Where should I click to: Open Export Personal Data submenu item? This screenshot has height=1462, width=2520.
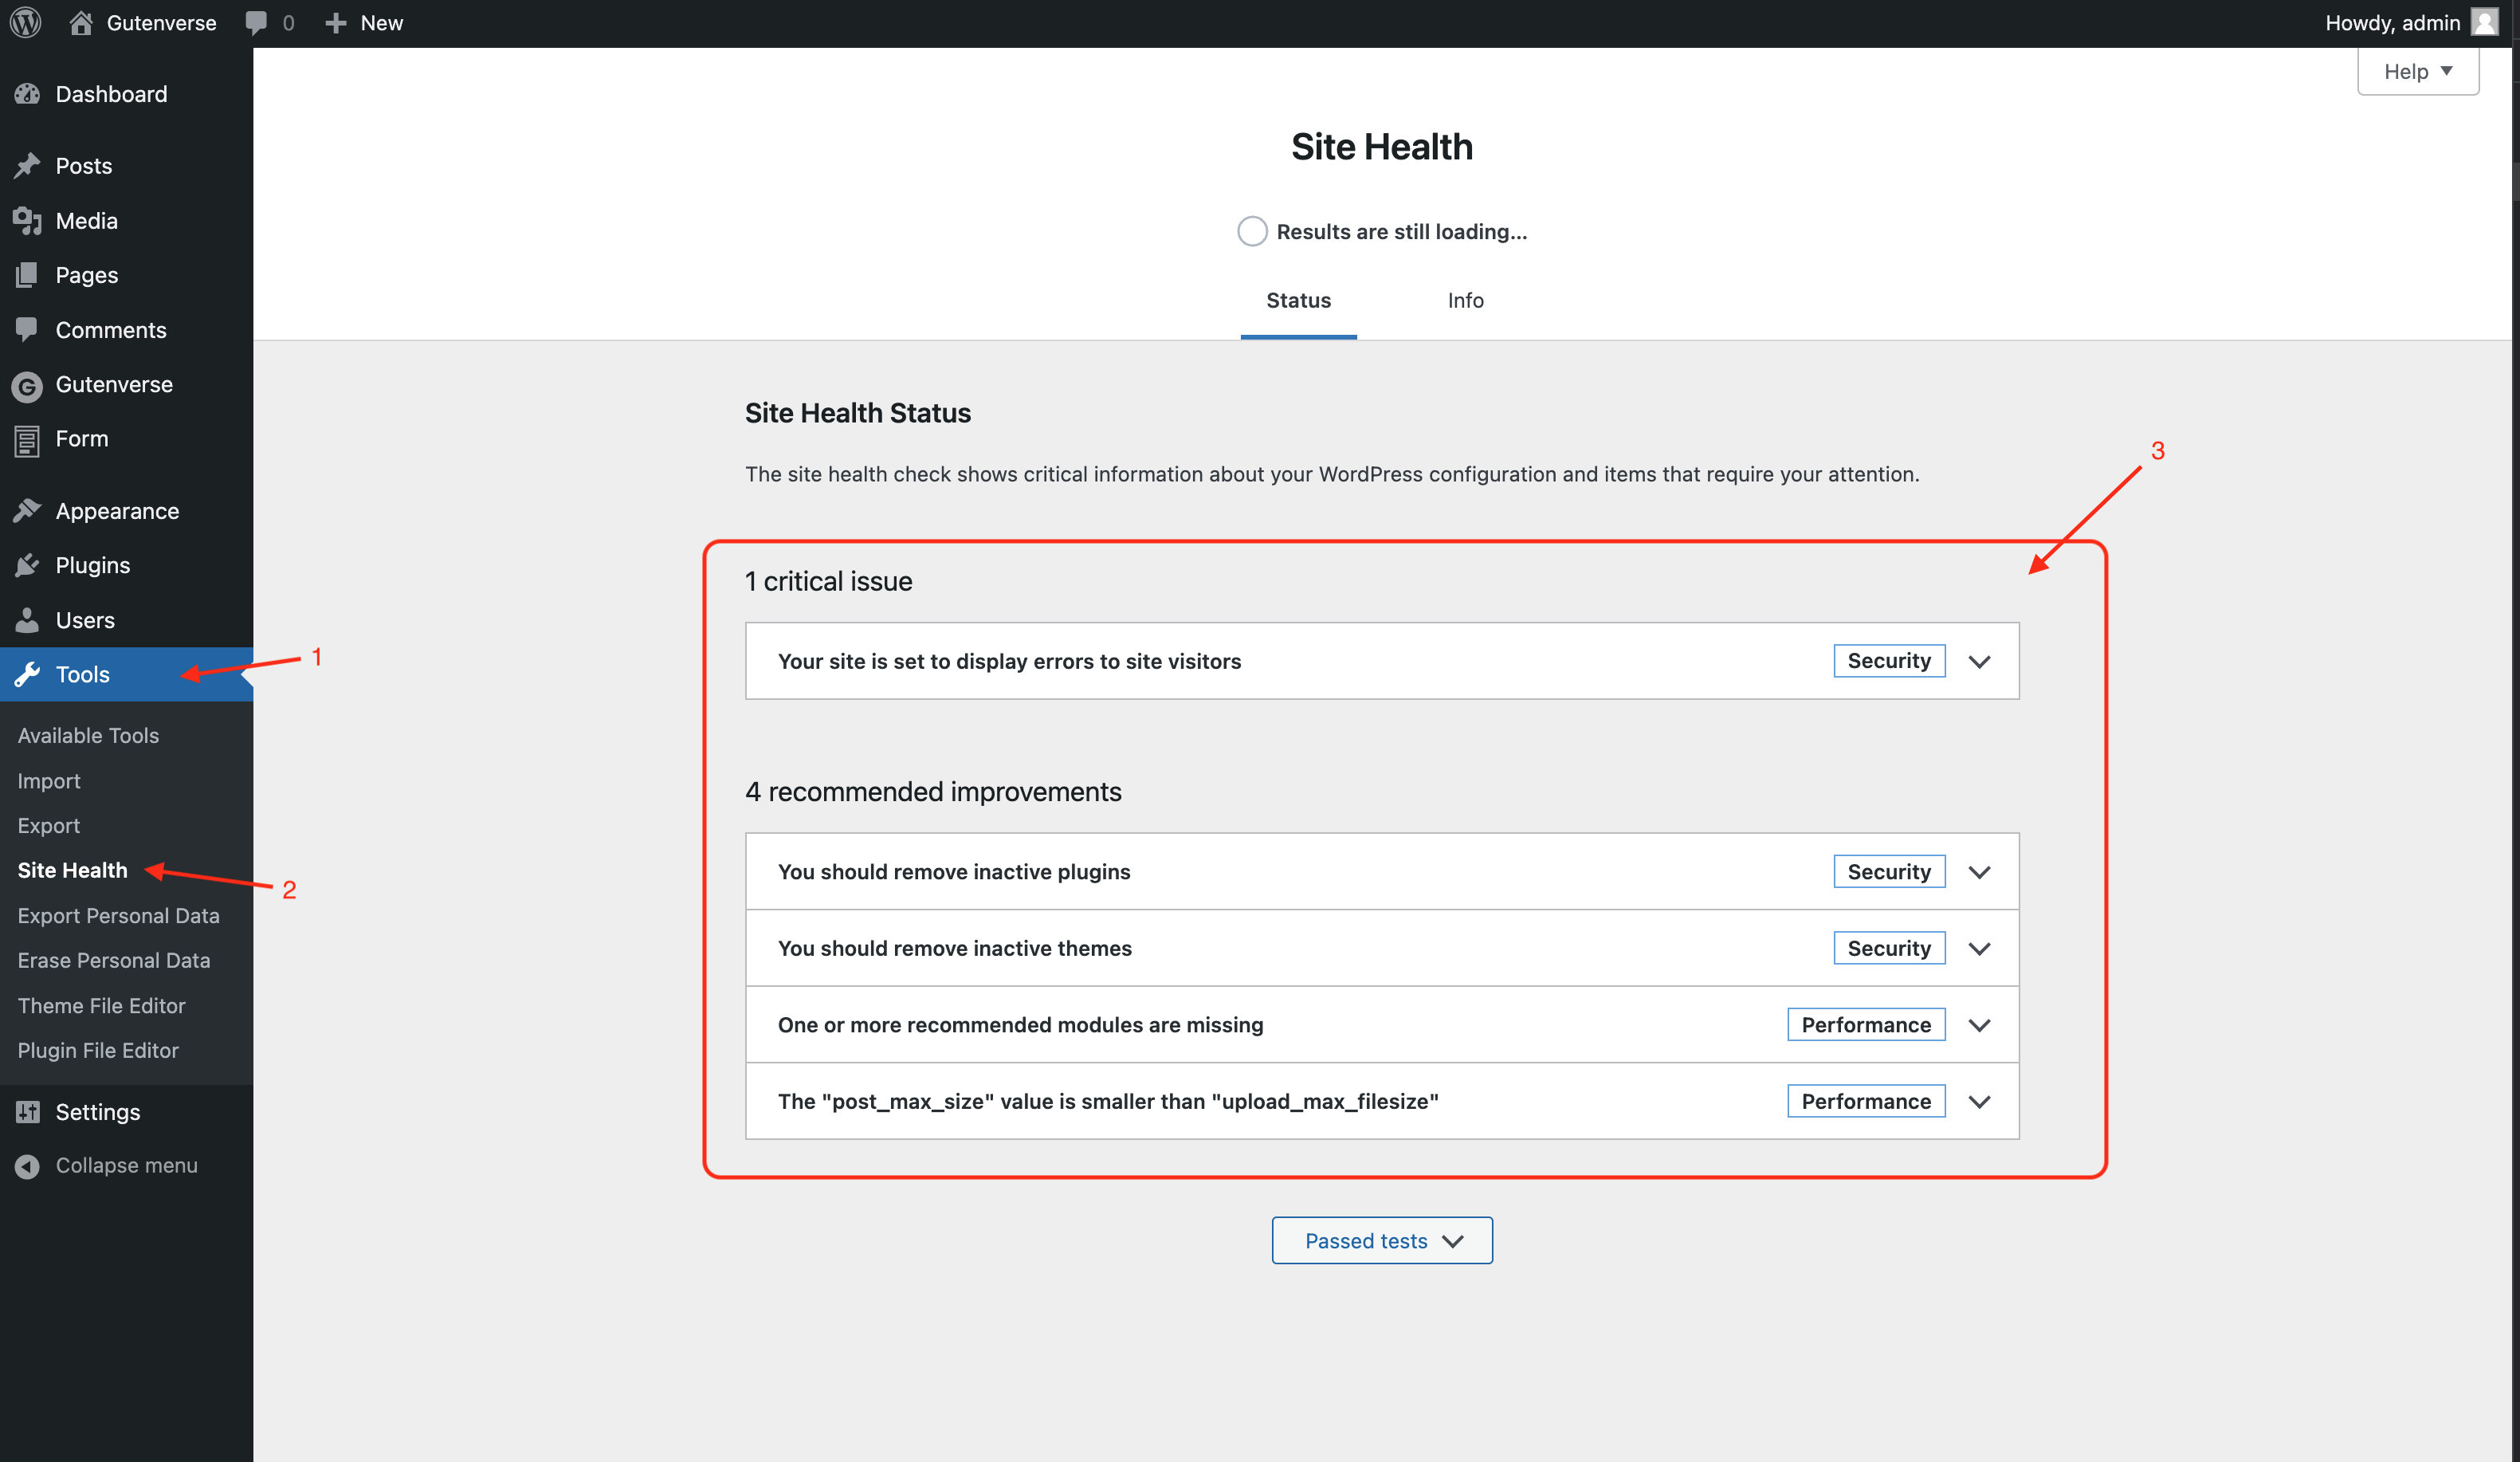click(118, 915)
